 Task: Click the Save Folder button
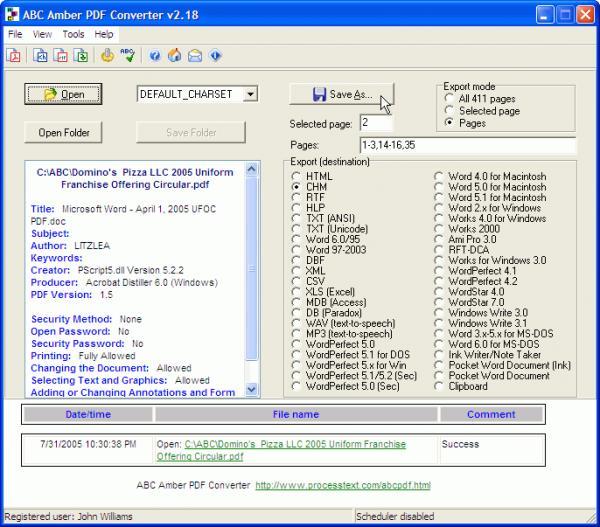point(191,132)
